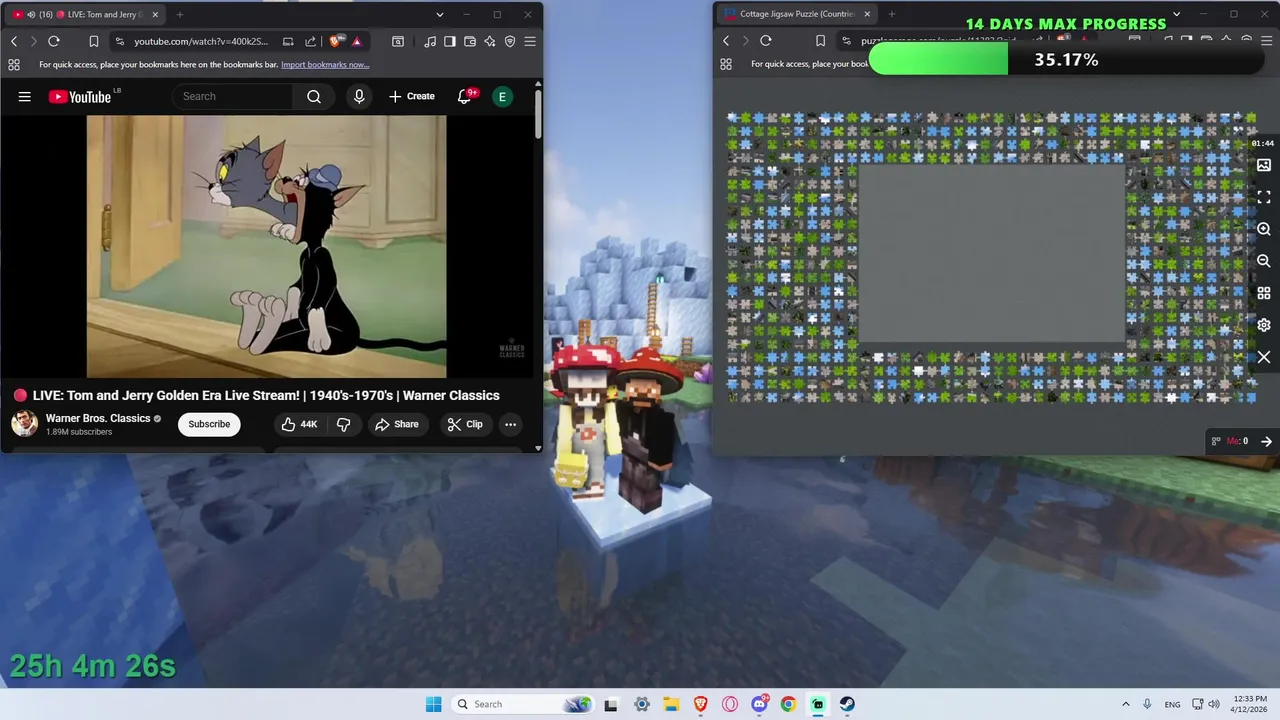
Task: Open Brave playlist music note icon
Action: point(430,41)
